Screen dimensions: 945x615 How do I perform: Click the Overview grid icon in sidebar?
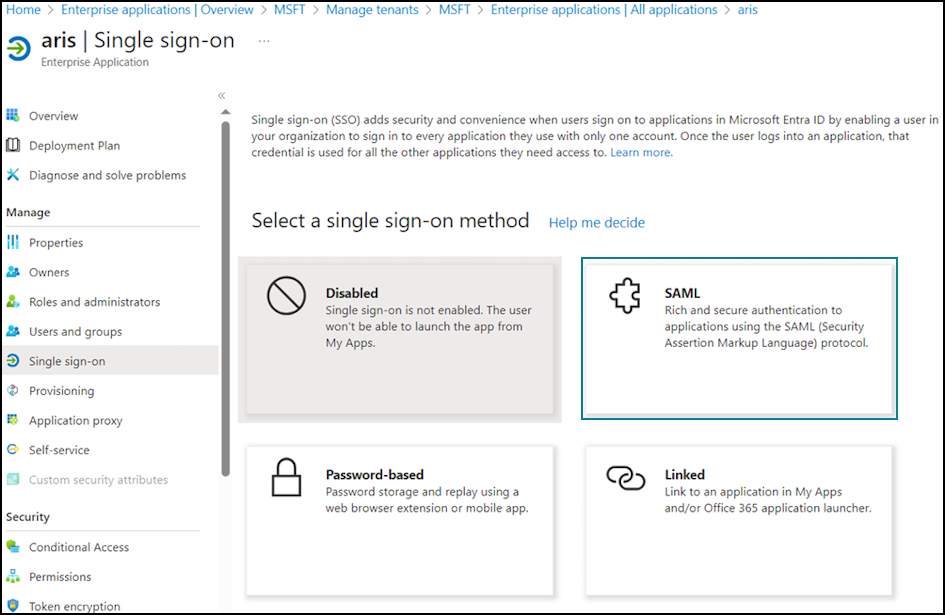[13, 115]
